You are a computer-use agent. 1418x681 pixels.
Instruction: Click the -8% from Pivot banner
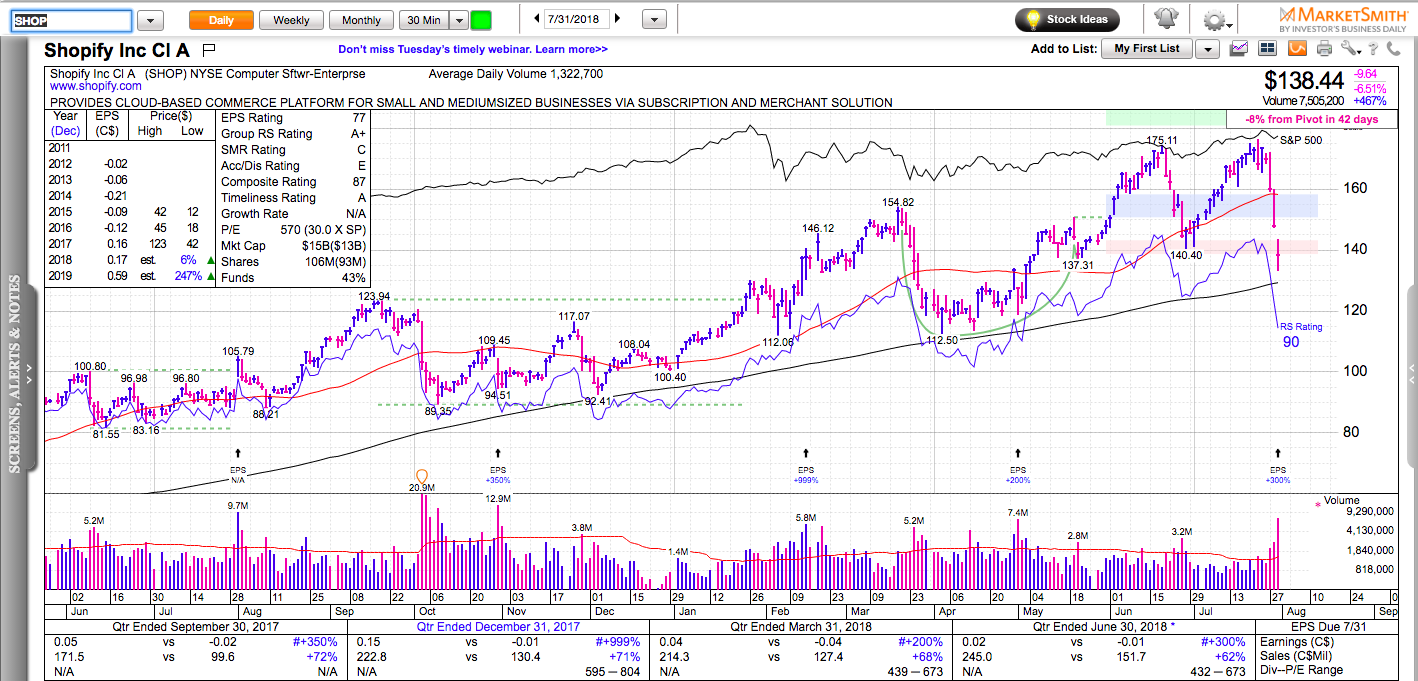click(1311, 119)
